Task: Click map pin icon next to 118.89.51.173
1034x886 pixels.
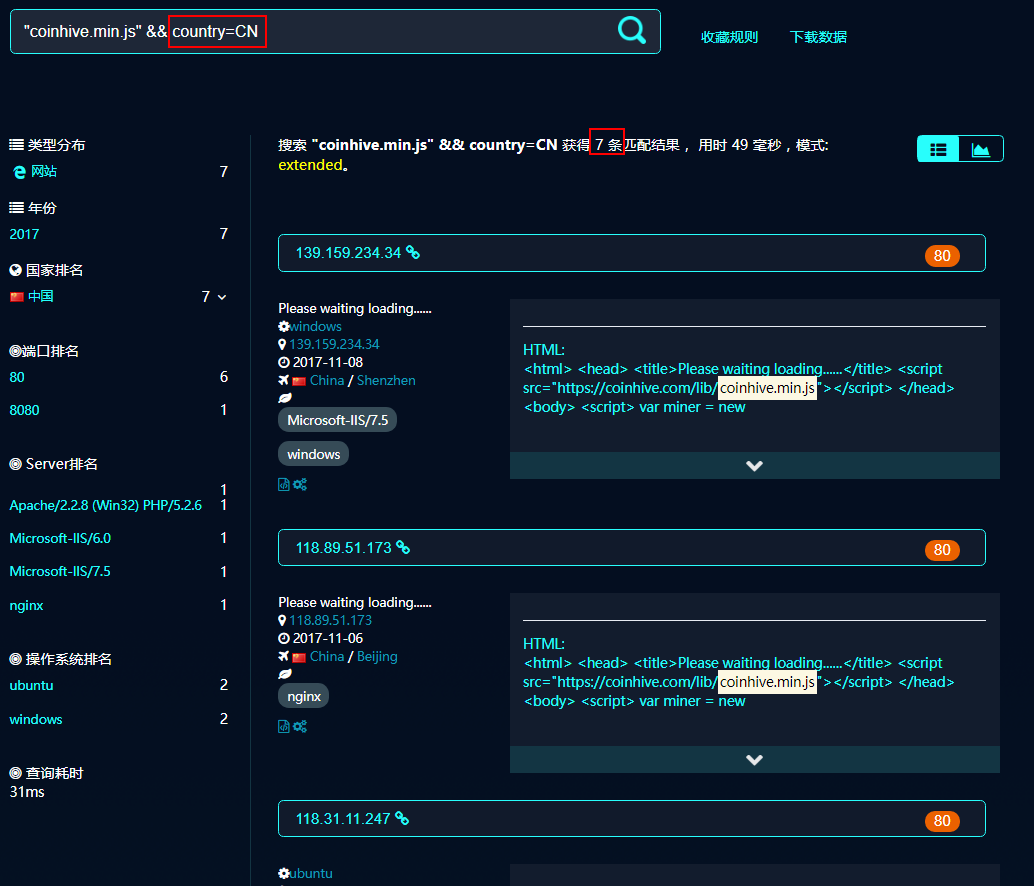Action: coord(282,620)
